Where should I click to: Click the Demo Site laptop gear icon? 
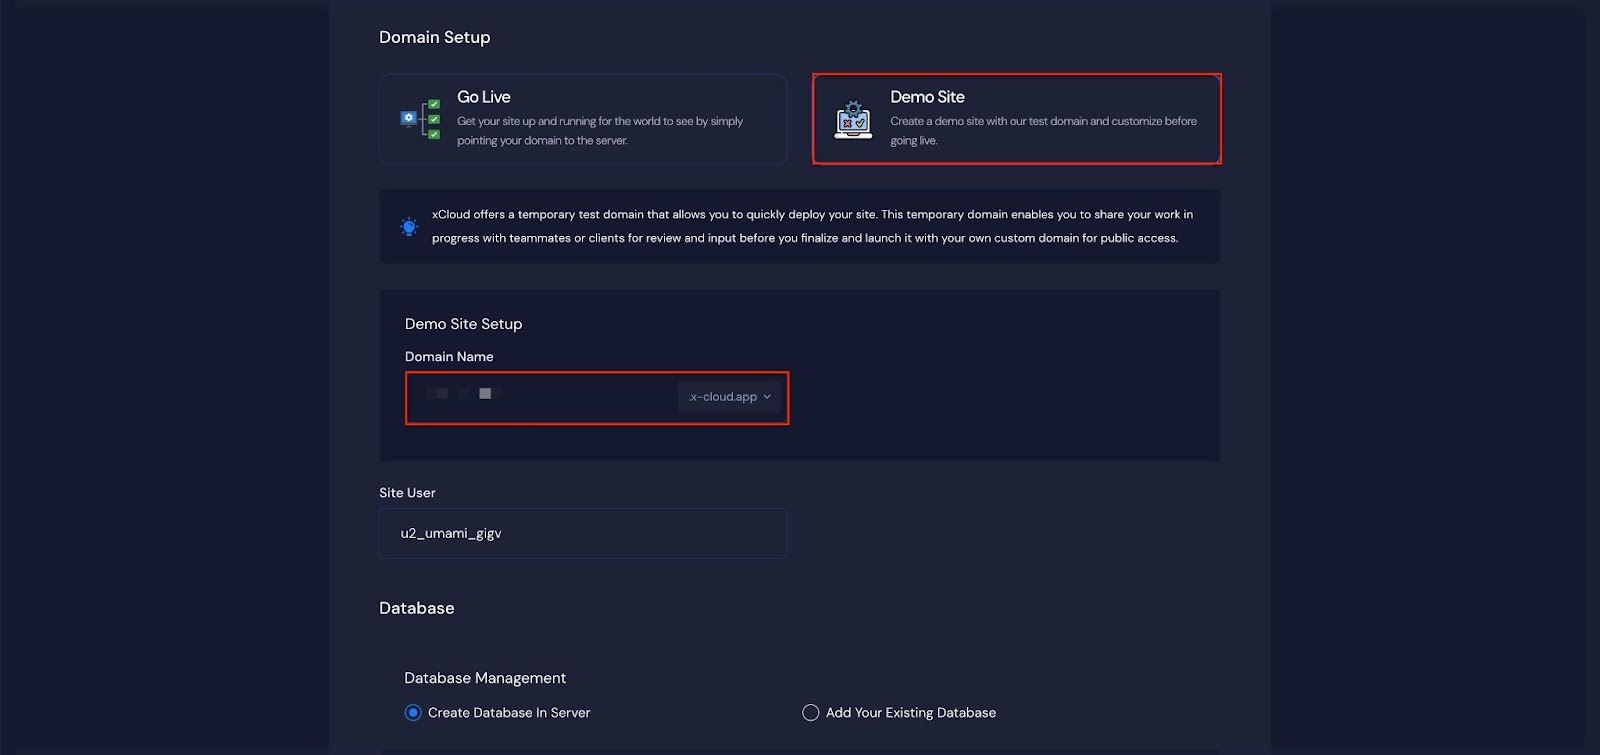(x=853, y=119)
